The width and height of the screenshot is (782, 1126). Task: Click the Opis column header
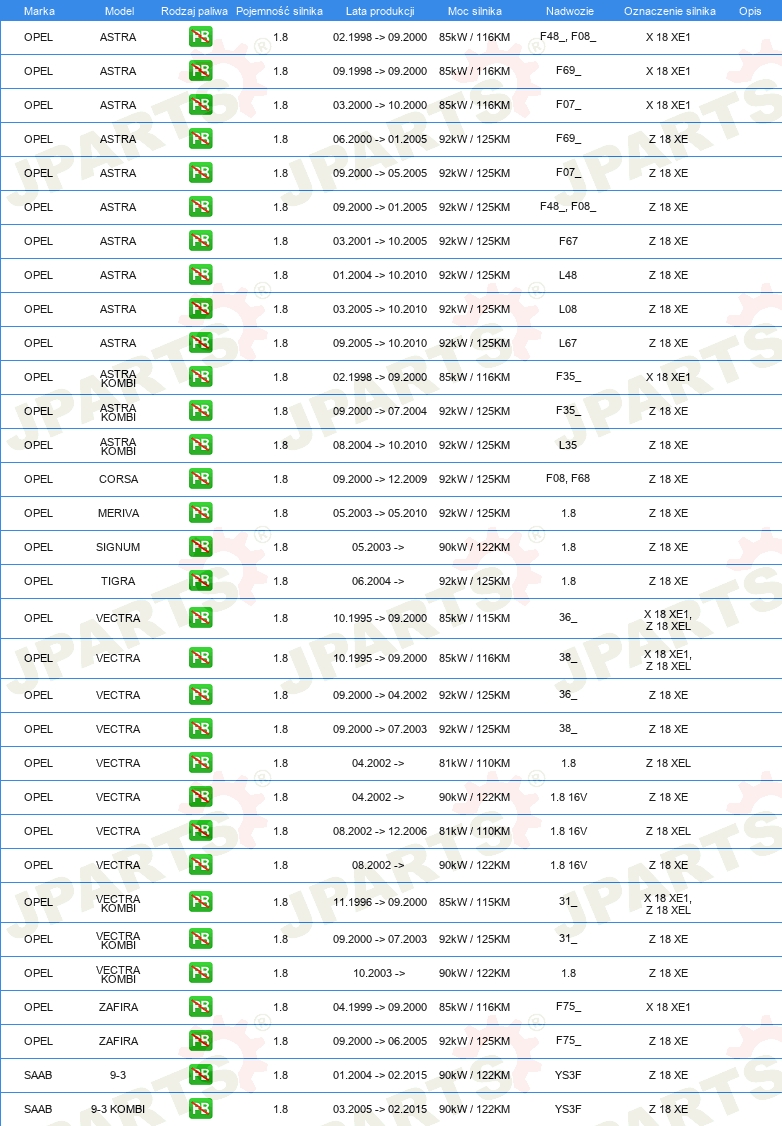[x=750, y=11]
